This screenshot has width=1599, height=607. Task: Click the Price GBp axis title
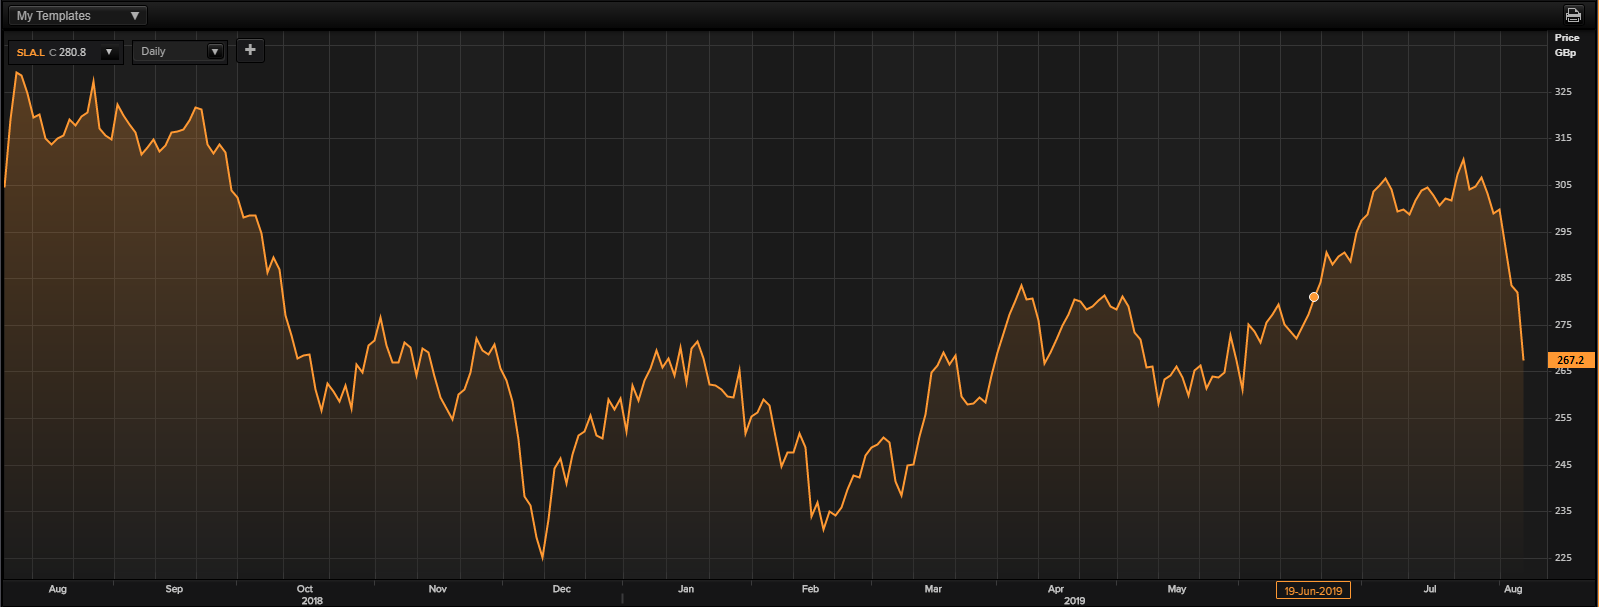coord(1566,45)
